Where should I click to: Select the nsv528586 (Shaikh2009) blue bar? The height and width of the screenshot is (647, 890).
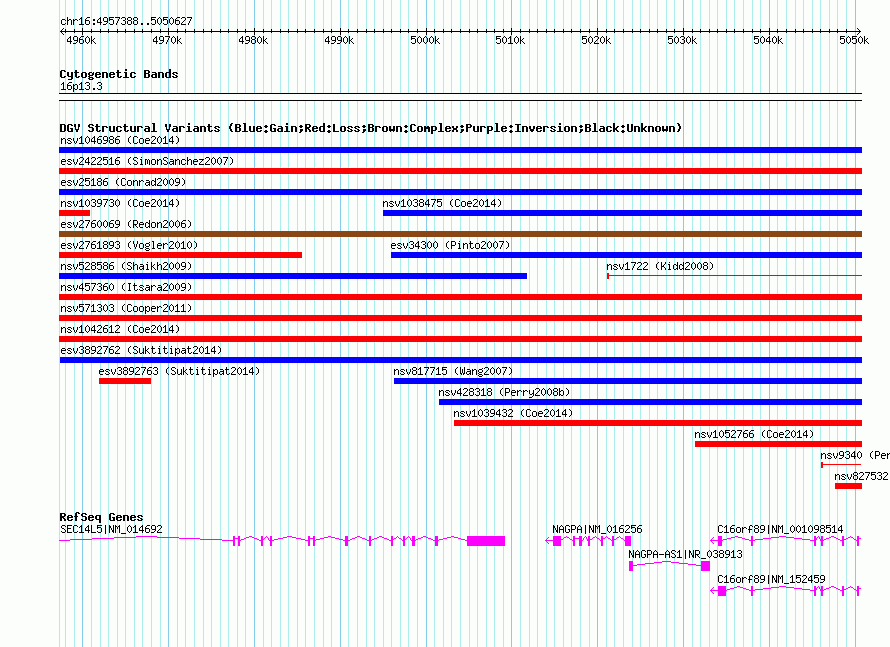click(x=293, y=276)
